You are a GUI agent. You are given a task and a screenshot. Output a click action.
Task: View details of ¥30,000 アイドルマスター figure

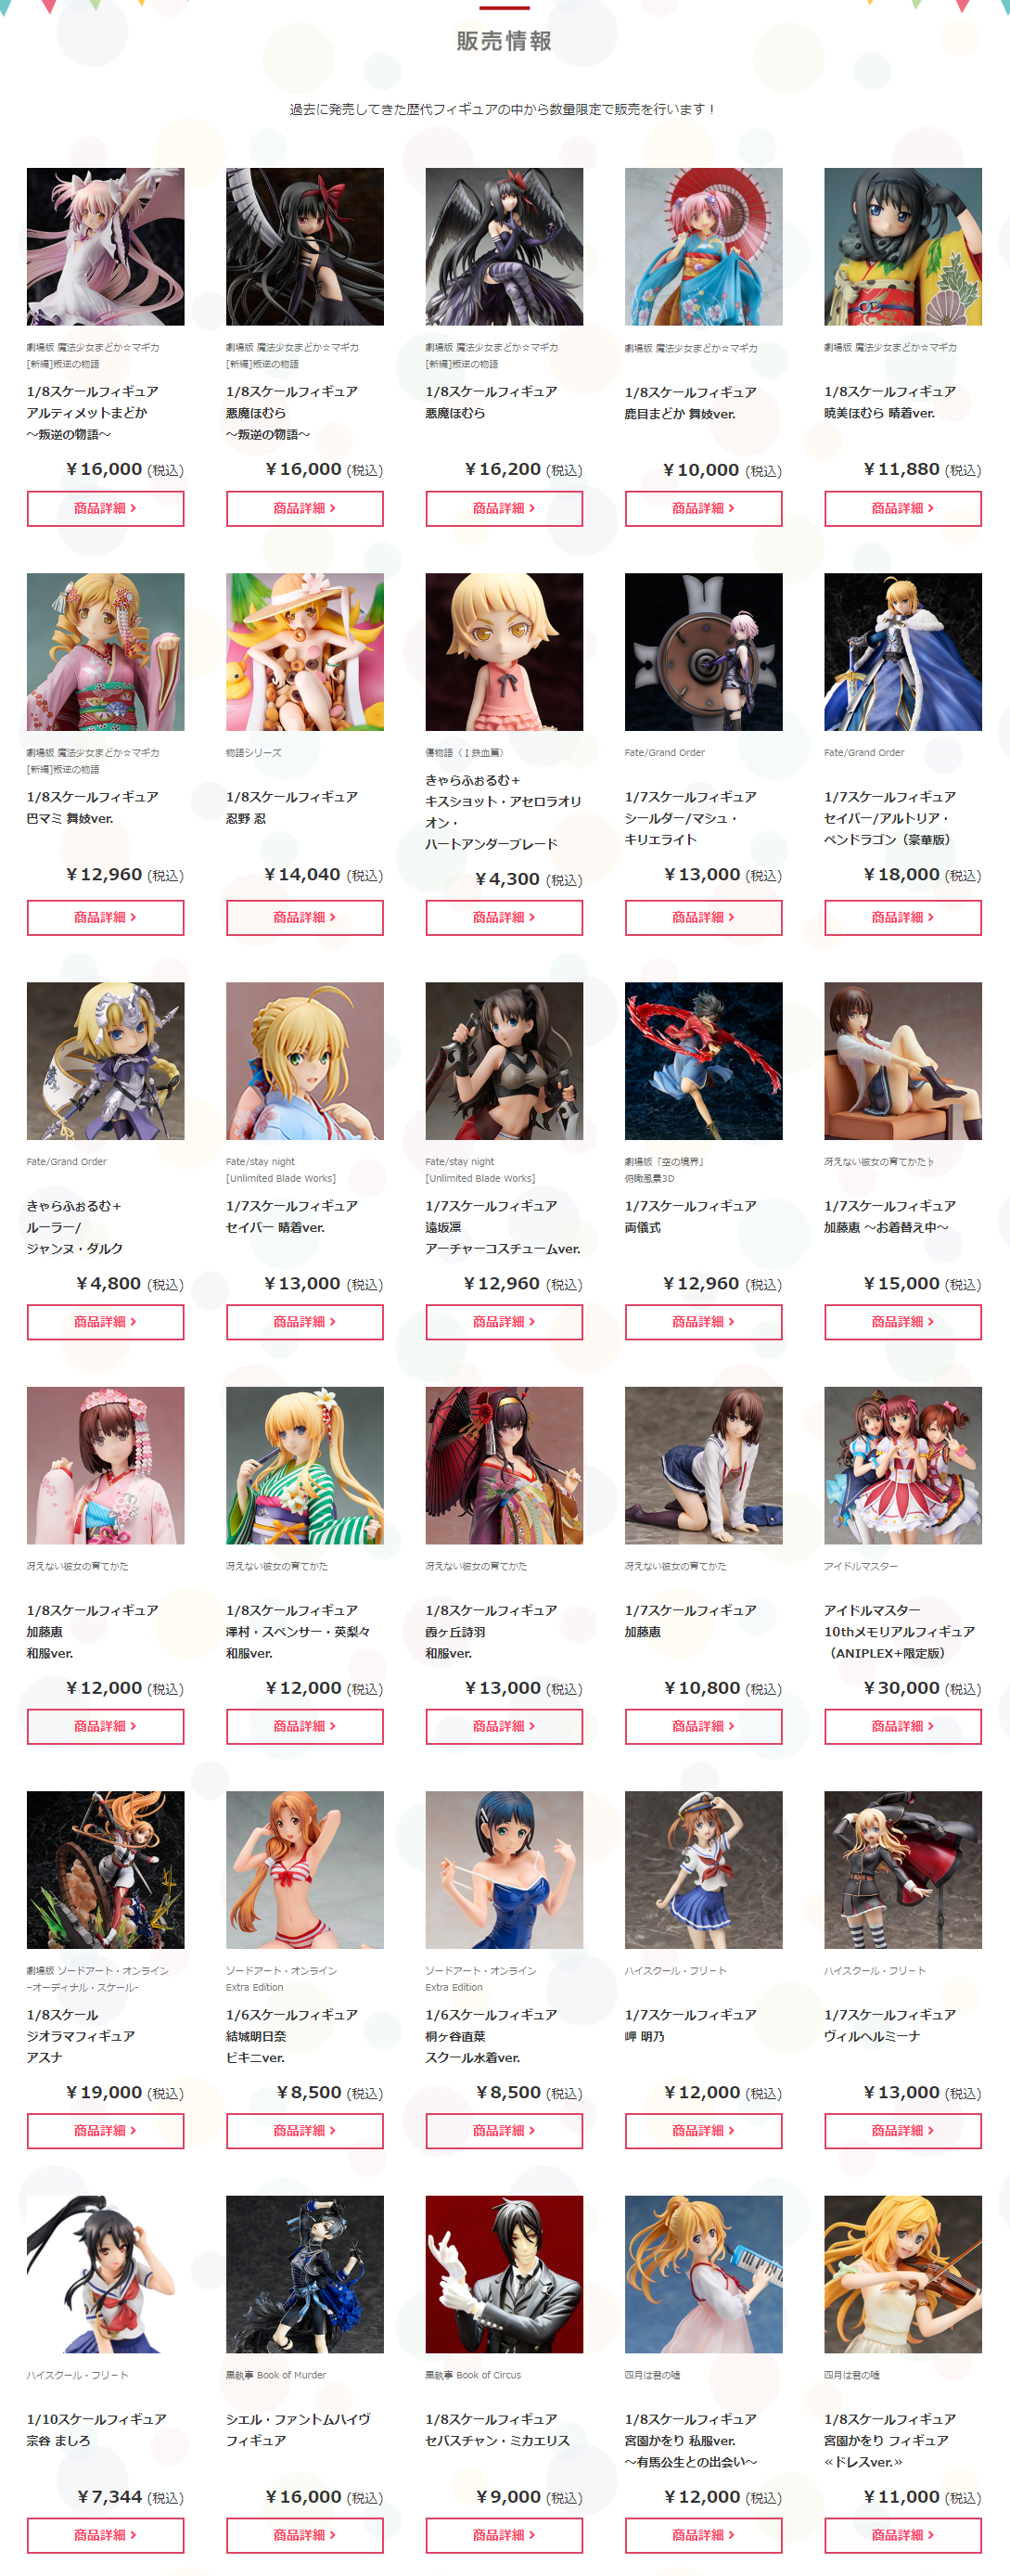[x=902, y=1726]
